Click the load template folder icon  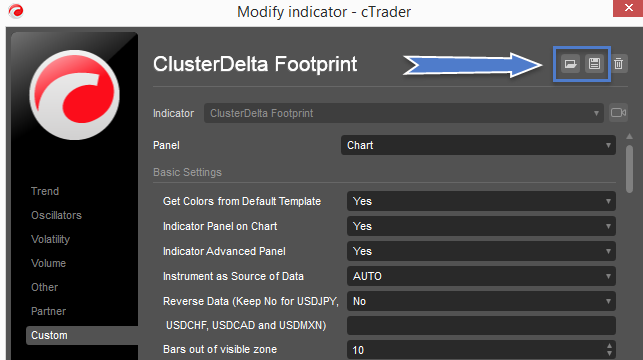point(570,64)
